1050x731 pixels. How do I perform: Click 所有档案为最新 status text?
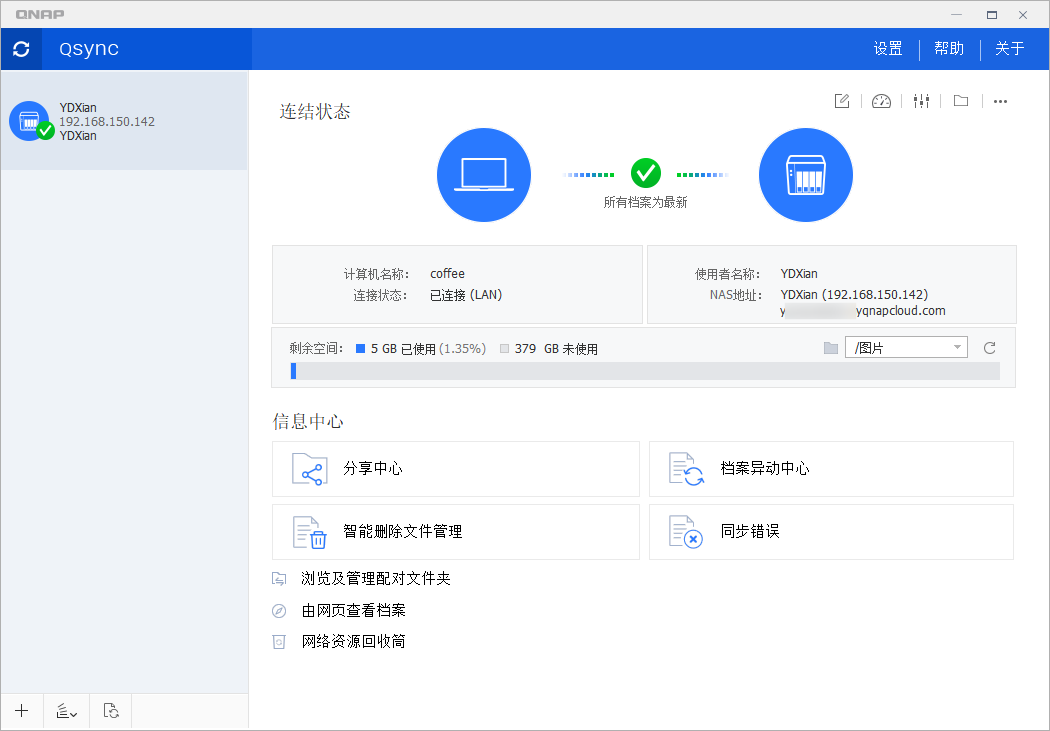click(646, 202)
